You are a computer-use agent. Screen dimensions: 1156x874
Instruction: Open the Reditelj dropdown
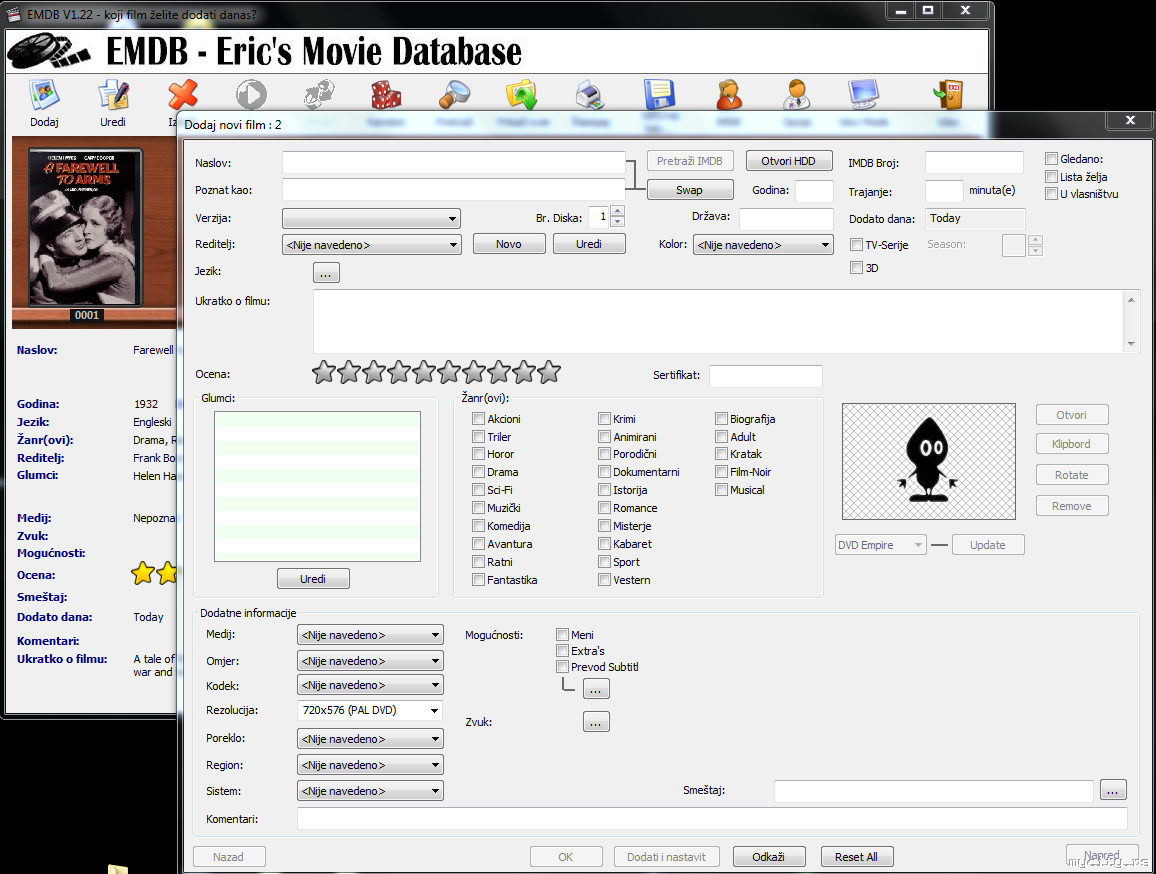tap(372, 245)
